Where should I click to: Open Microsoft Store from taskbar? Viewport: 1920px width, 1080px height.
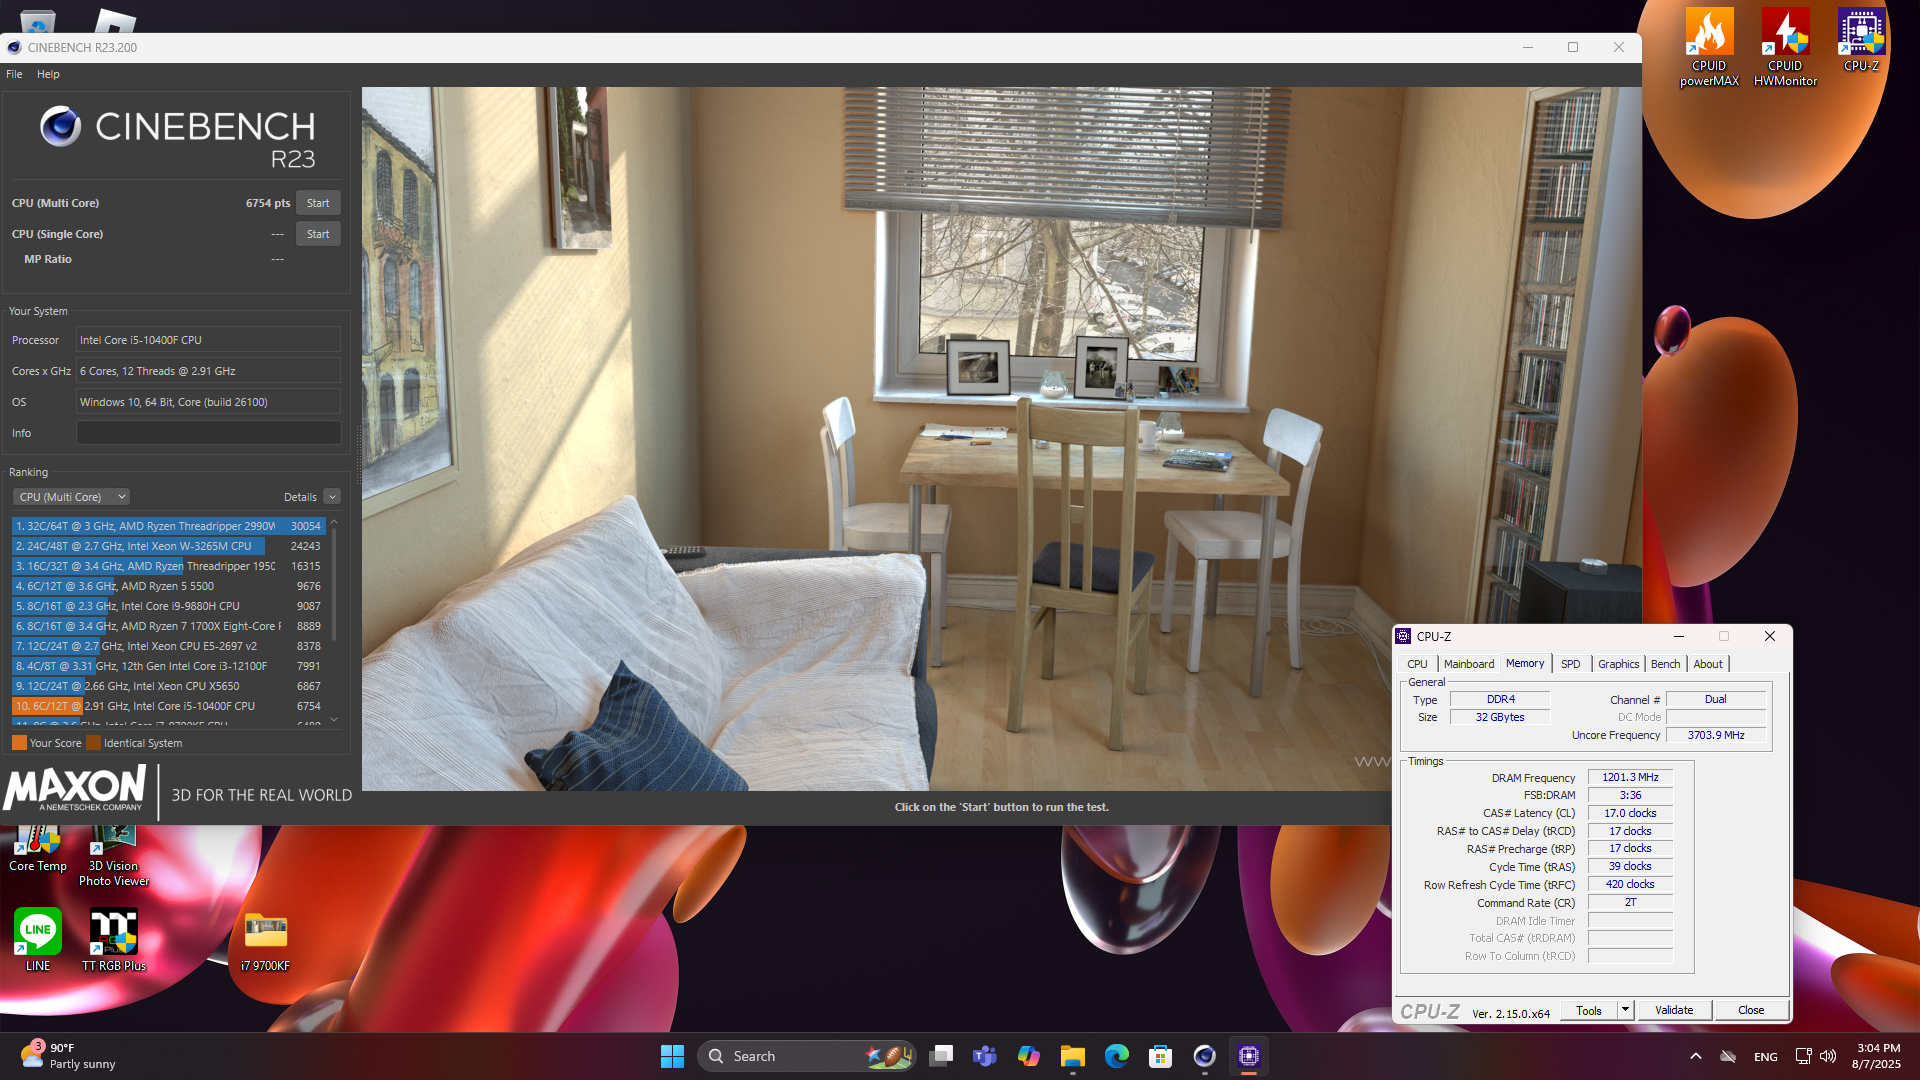tap(1161, 1056)
